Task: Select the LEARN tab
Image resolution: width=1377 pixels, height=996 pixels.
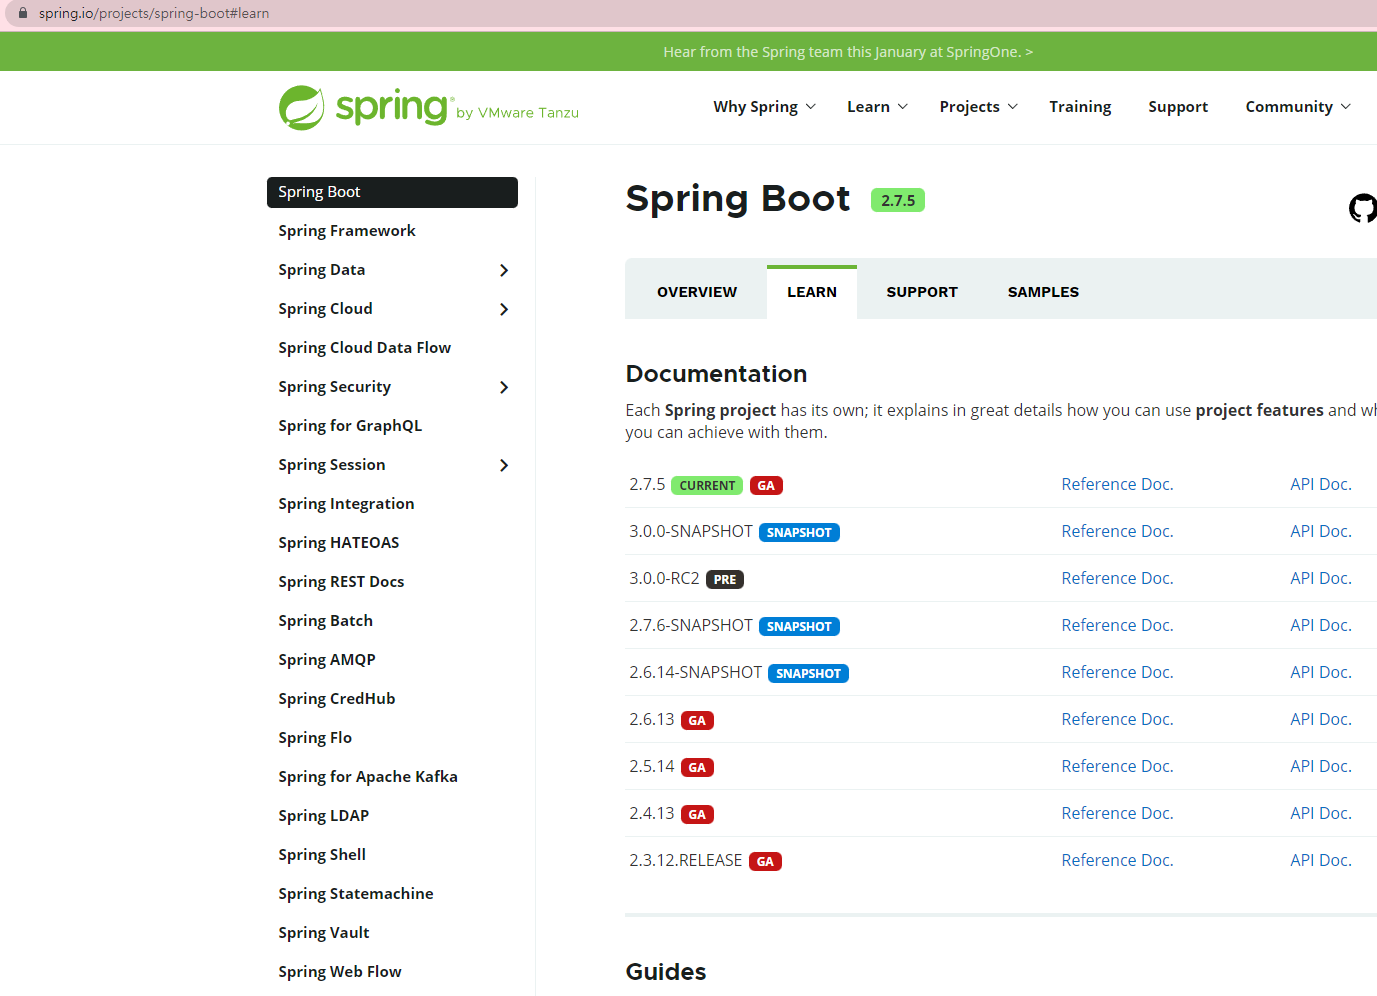Action: click(812, 292)
